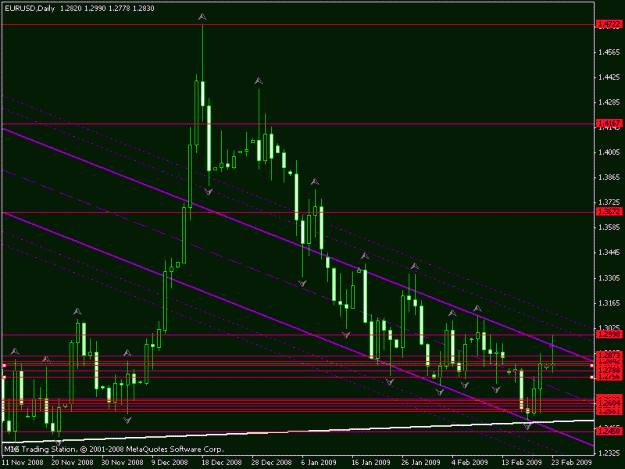The width and height of the screenshot is (625, 469).
Task: Click the 30 Nov 2008 date label
Action: click(122, 462)
